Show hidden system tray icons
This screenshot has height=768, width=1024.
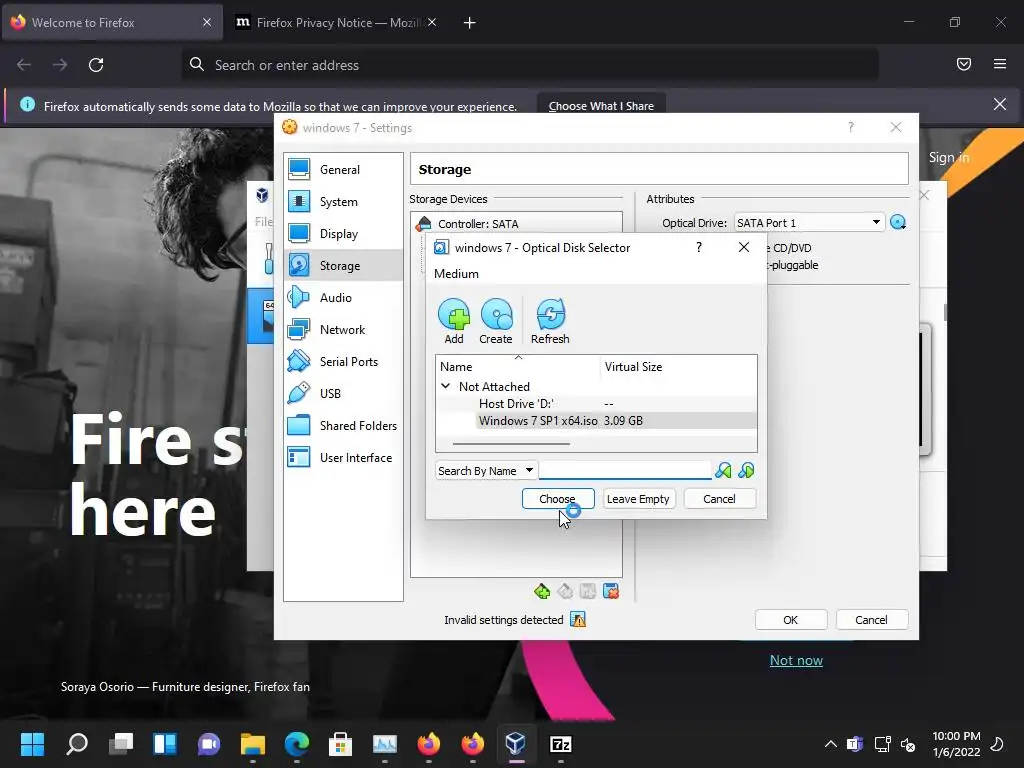pos(831,744)
